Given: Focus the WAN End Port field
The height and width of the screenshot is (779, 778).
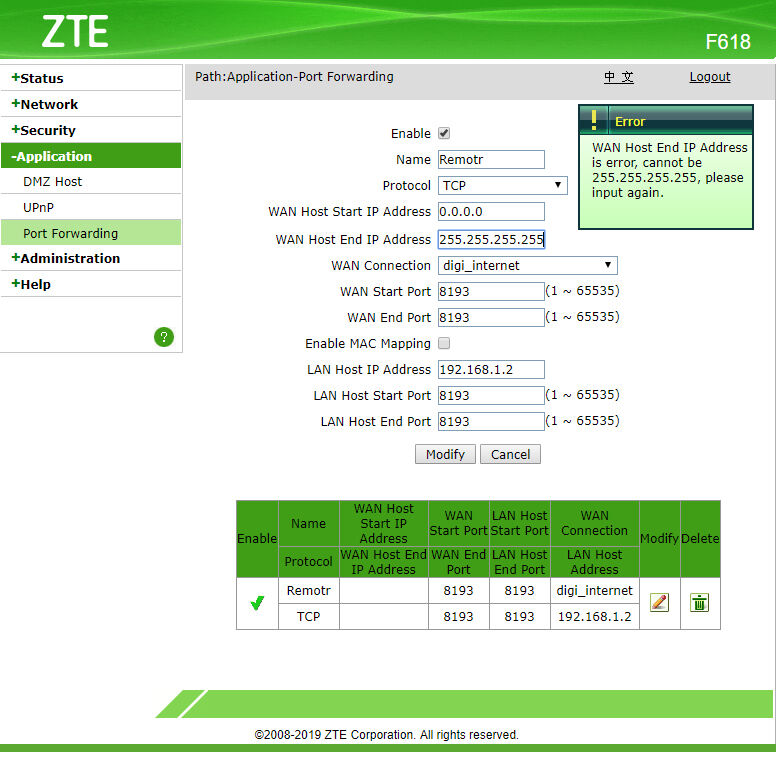Looking at the screenshot, I should click(491, 317).
